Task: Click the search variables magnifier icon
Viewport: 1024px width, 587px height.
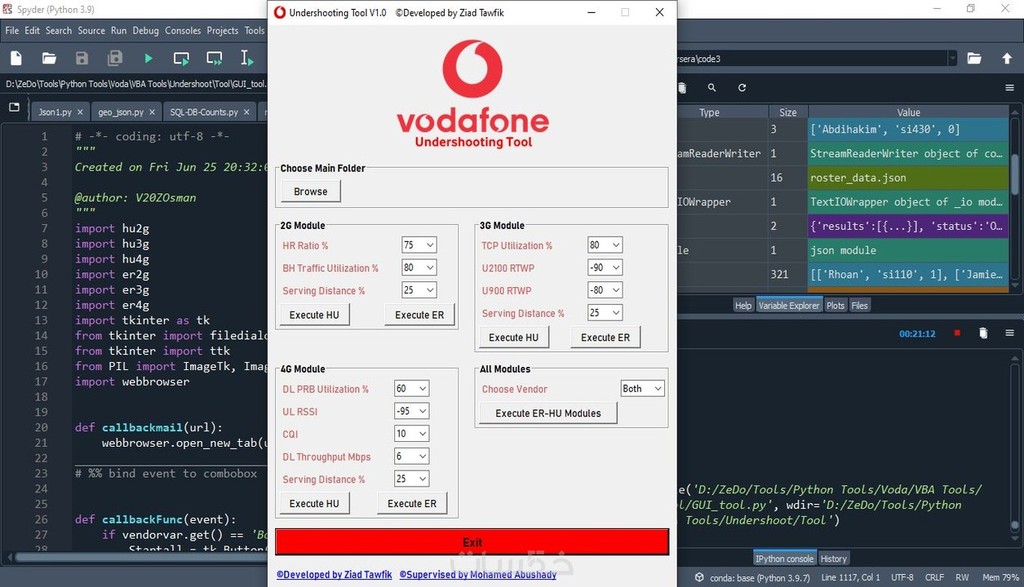Action: click(712, 87)
